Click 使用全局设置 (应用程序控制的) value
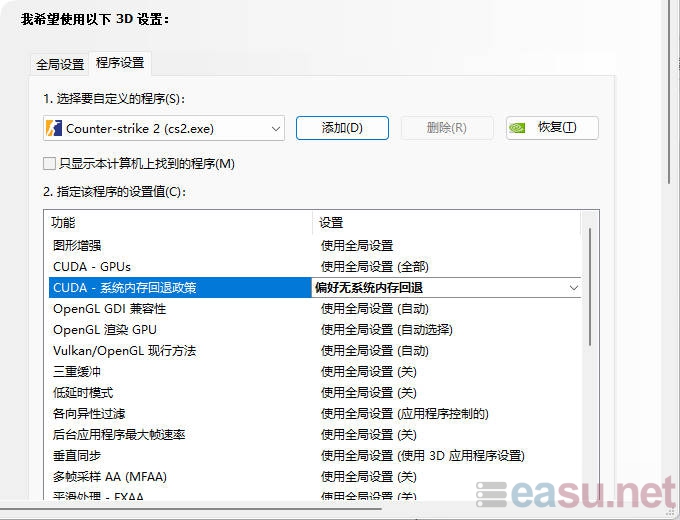Viewport: 680px width, 520px height. pyautogui.click(x=405, y=413)
